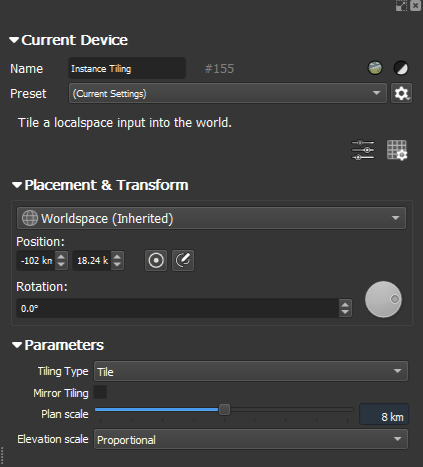Click the edit placement pencil icon
This screenshot has height=467, width=423.
tap(183, 260)
